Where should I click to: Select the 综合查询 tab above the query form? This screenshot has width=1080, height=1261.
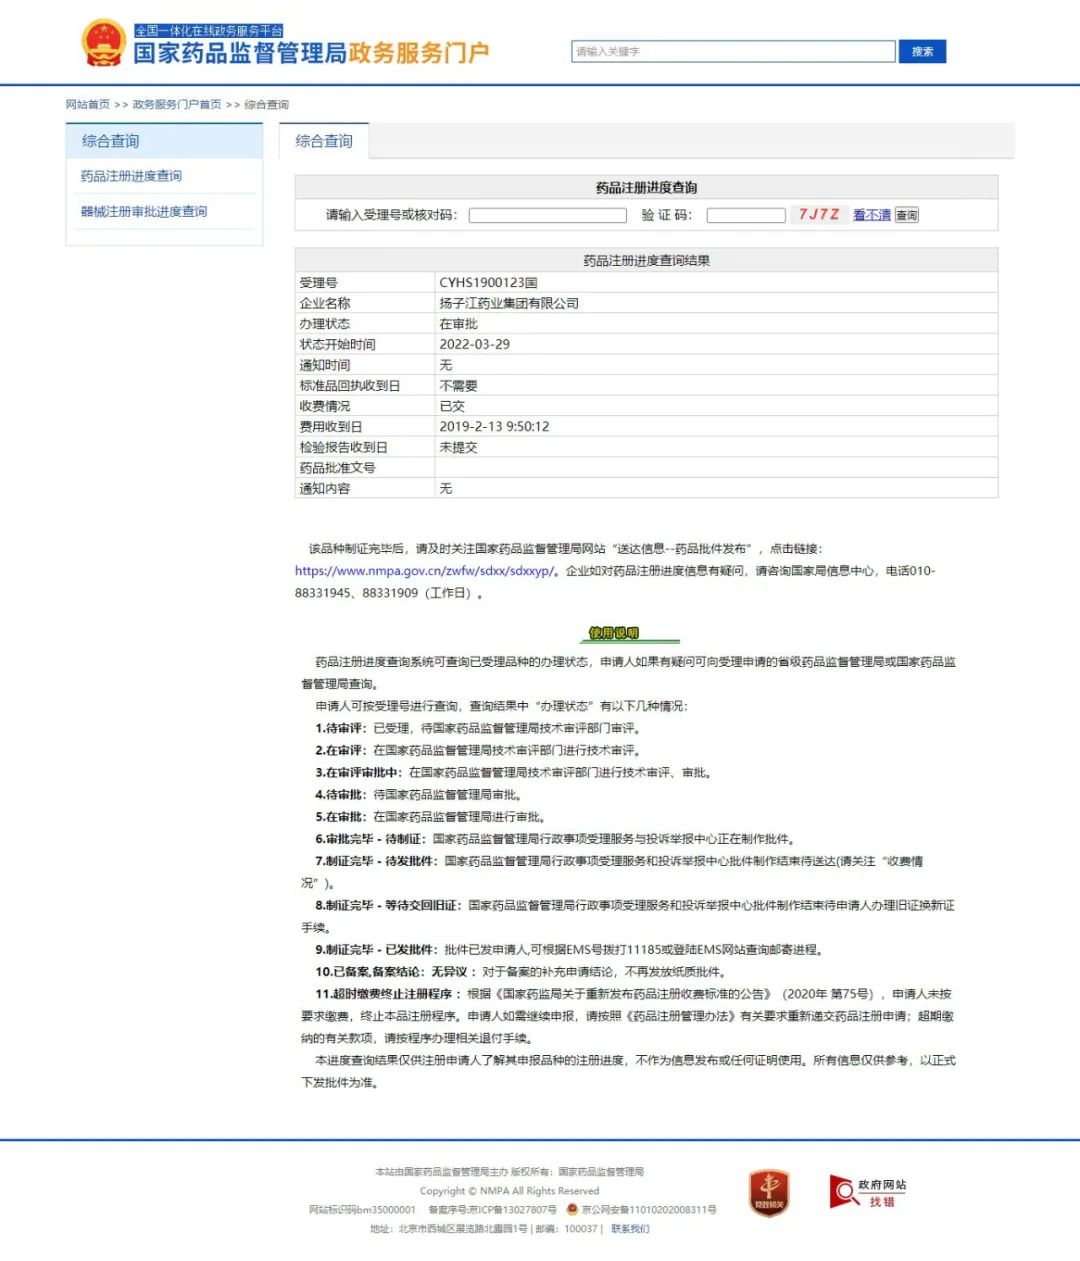tap(324, 141)
